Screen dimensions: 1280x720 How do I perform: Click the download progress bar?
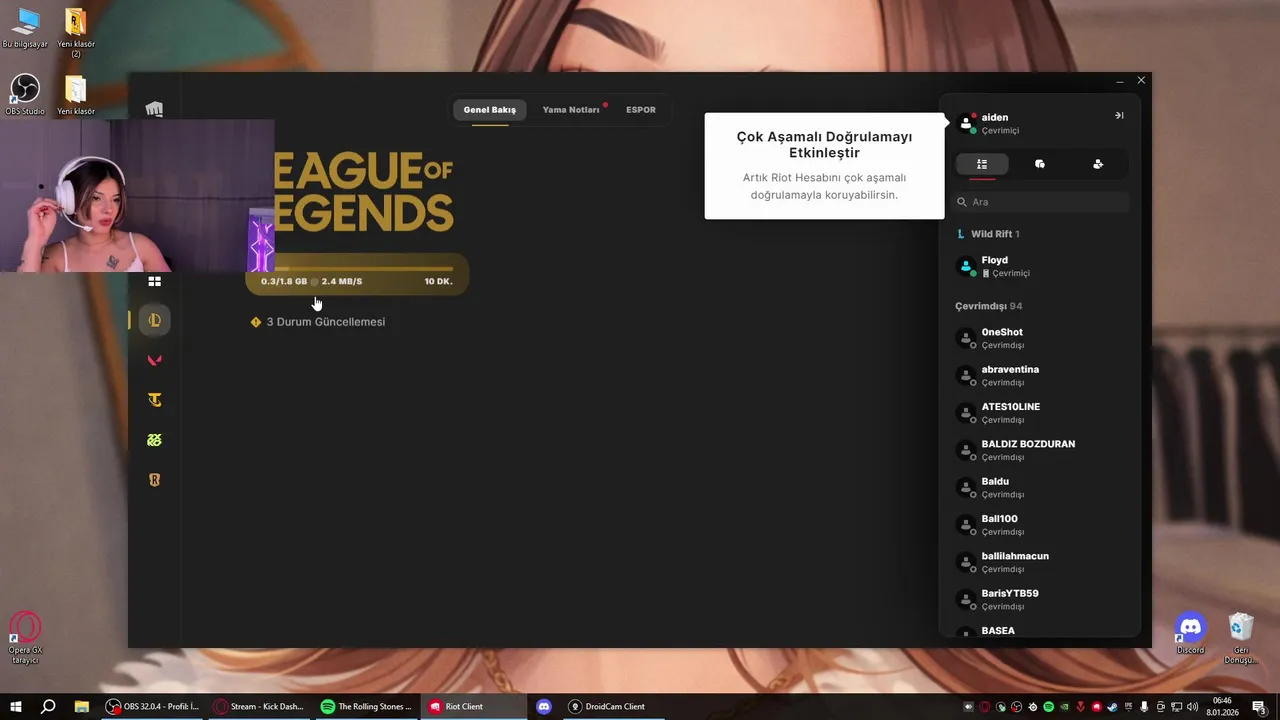pyautogui.click(x=357, y=268)
